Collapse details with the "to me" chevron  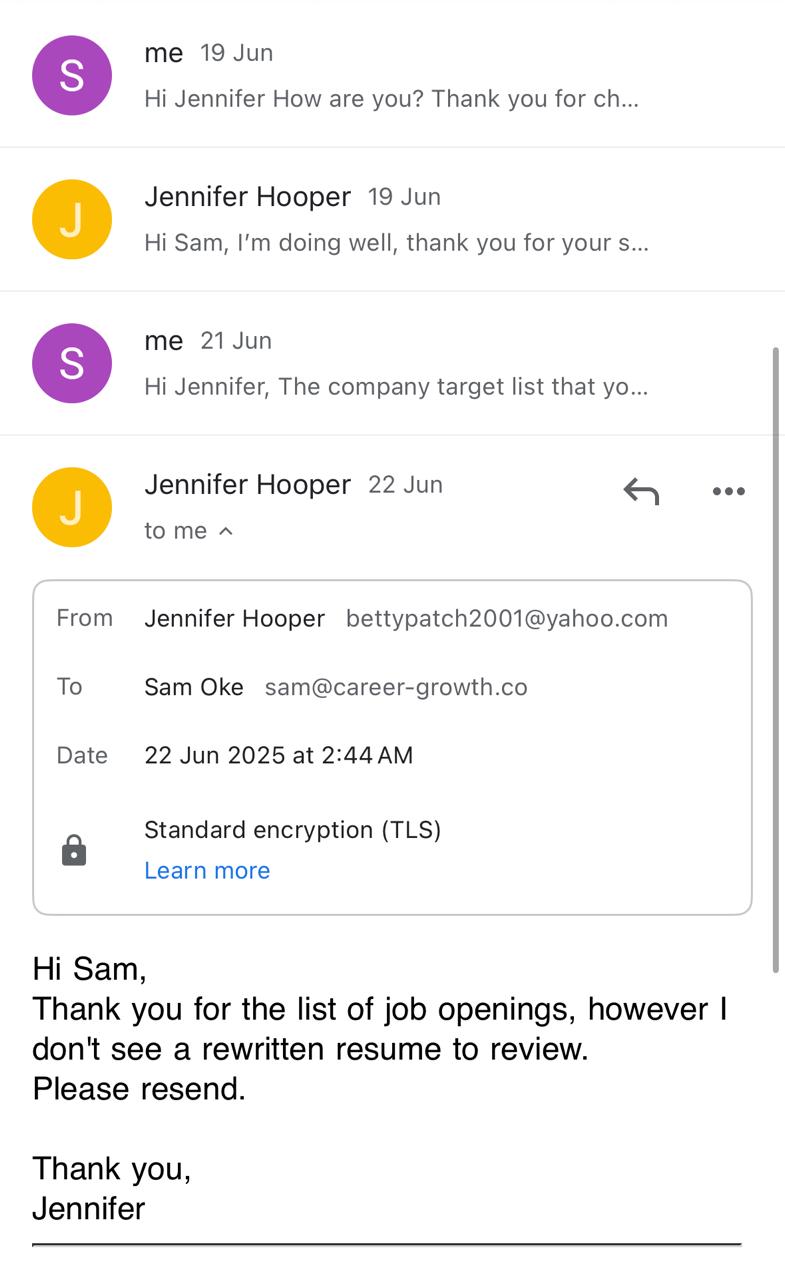click(226, 531)
